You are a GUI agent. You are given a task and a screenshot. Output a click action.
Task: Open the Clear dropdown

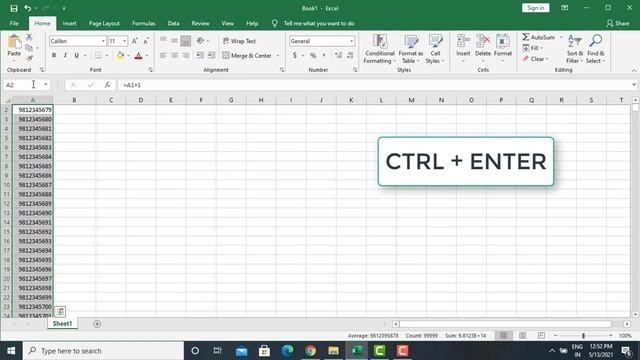(x=536, y=59)
